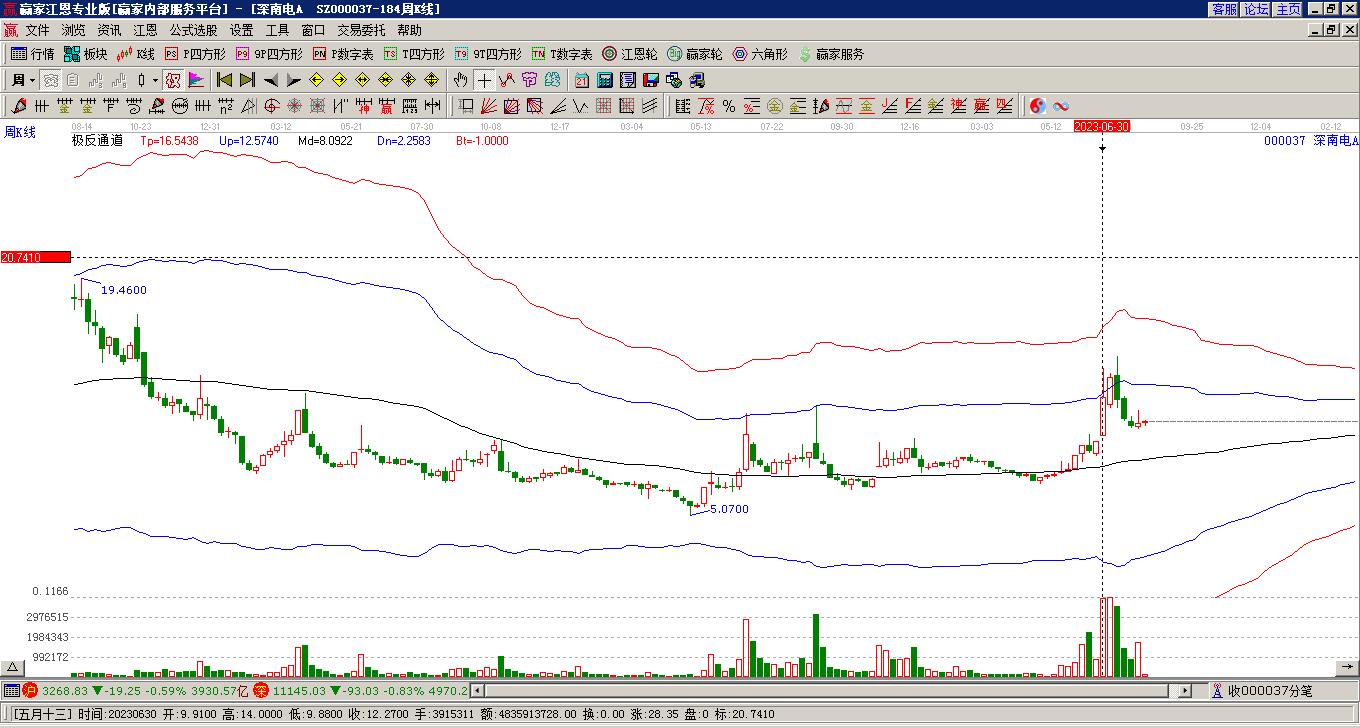This screenshot has width=1360, height=728.
Task: Click the hand pan tool icon
Action: (460, 80)
